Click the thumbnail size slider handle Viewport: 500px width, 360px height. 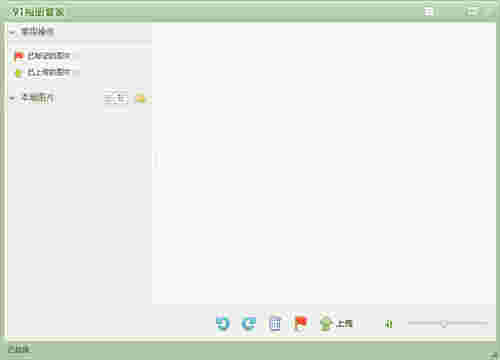[x=444, y=323]
